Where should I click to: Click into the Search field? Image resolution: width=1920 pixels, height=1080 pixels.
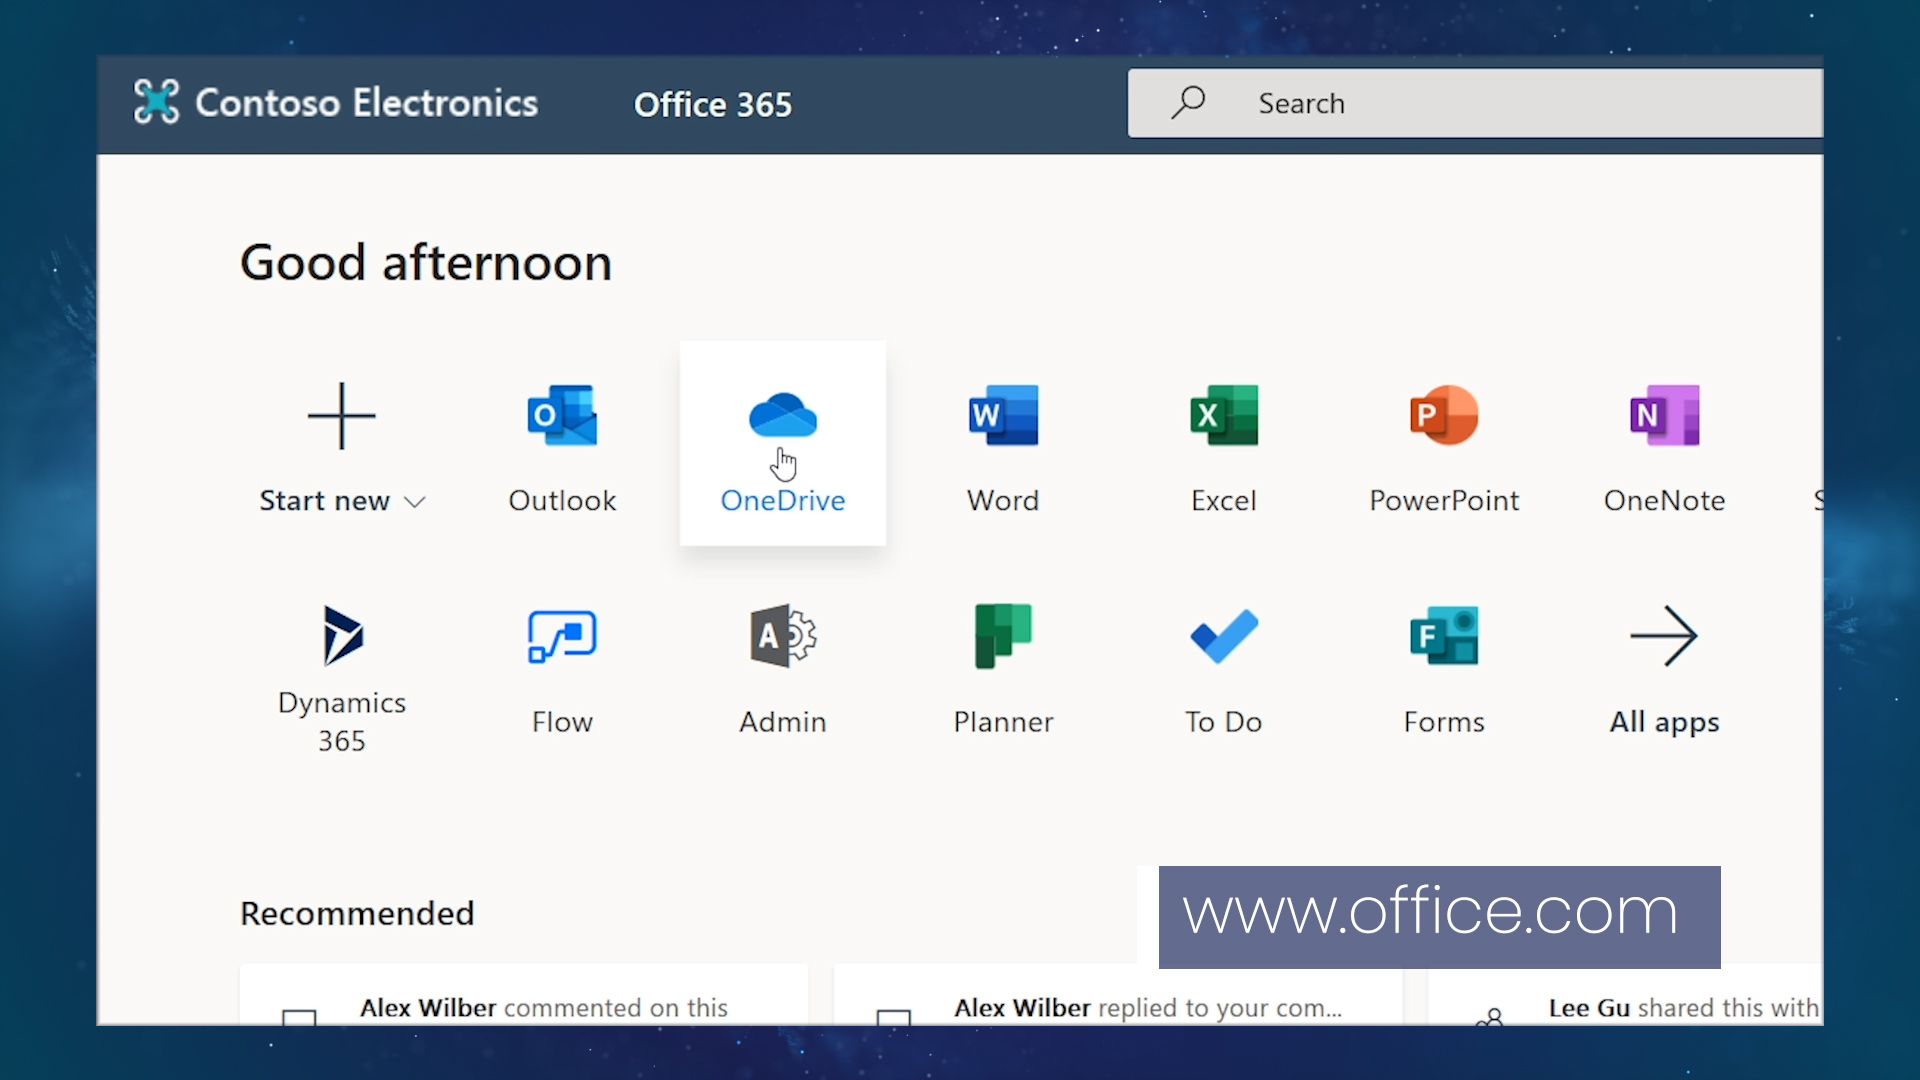(1476, 103)
